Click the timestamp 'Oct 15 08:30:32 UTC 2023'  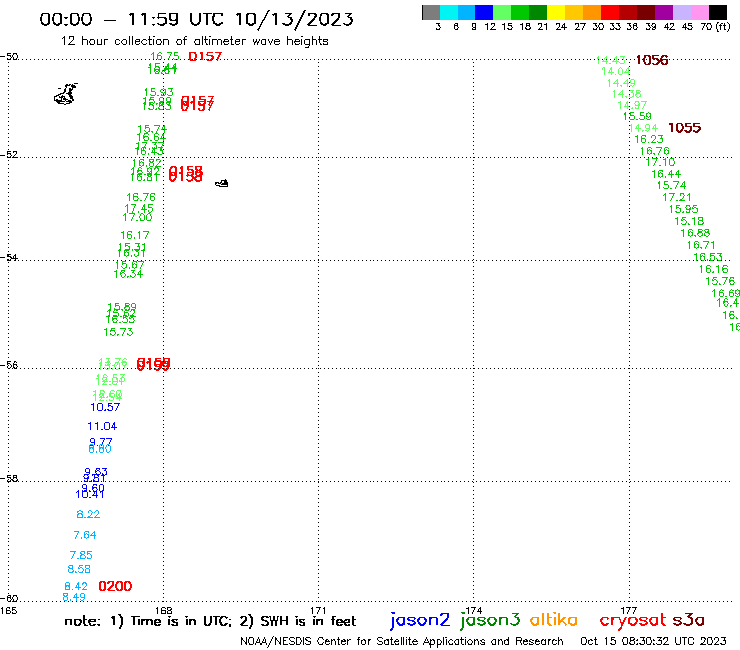[x=653, y=641]
